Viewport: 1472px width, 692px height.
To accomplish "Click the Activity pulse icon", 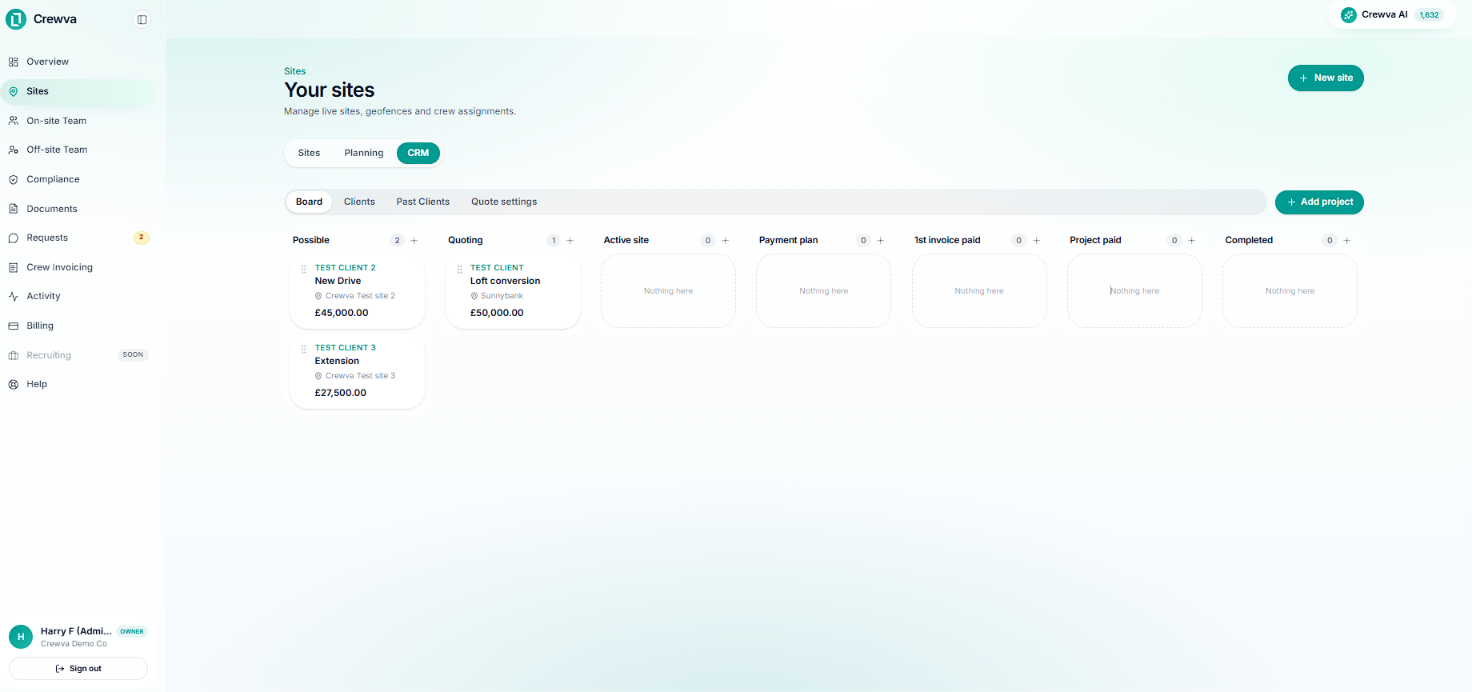I will [14, 296].
